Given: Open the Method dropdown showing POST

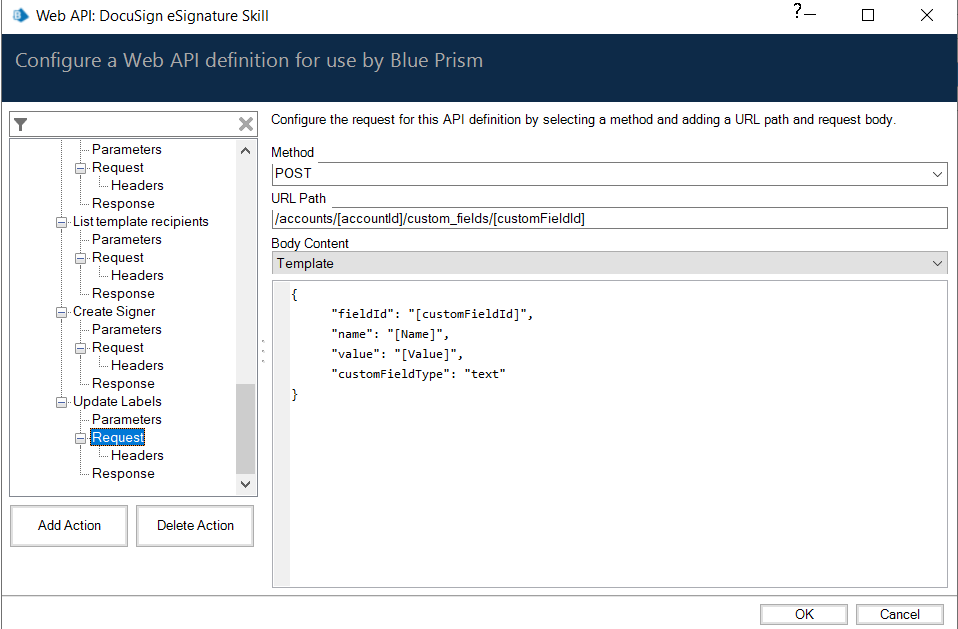Looking at the screenshot, I should pos(937,172).
